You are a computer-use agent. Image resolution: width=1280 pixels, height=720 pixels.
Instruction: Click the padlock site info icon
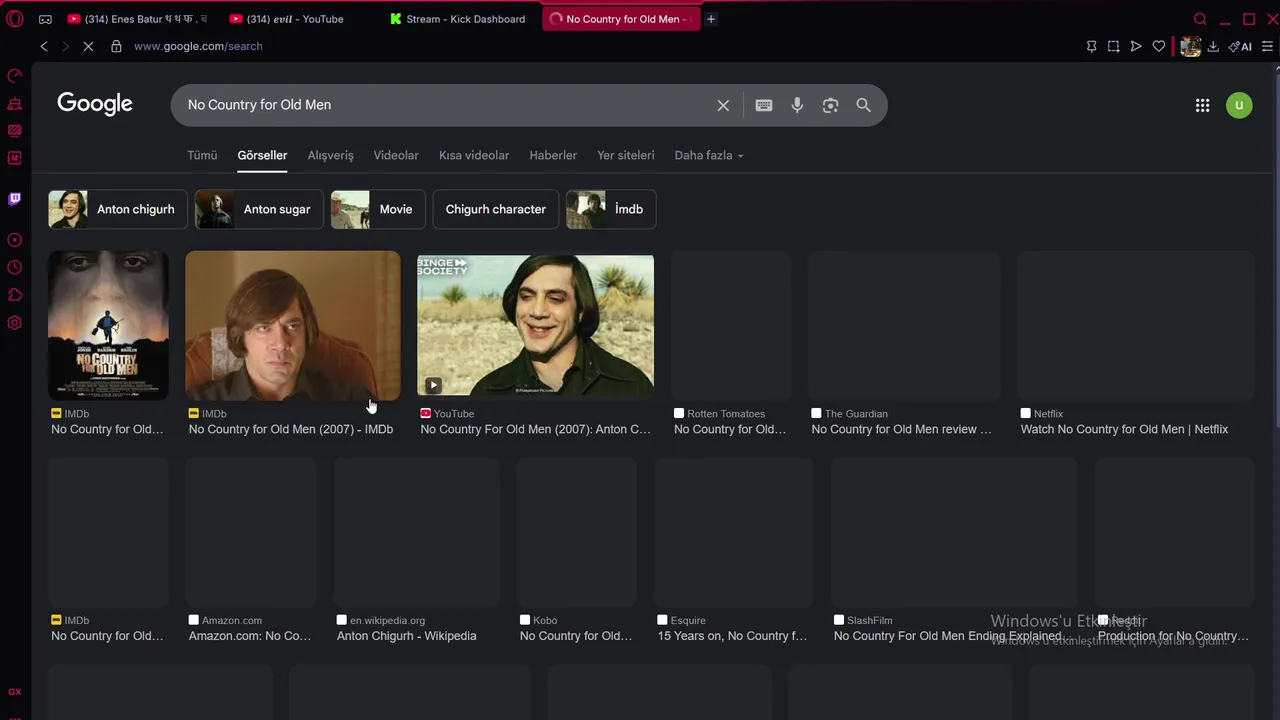tap(116, 46)
